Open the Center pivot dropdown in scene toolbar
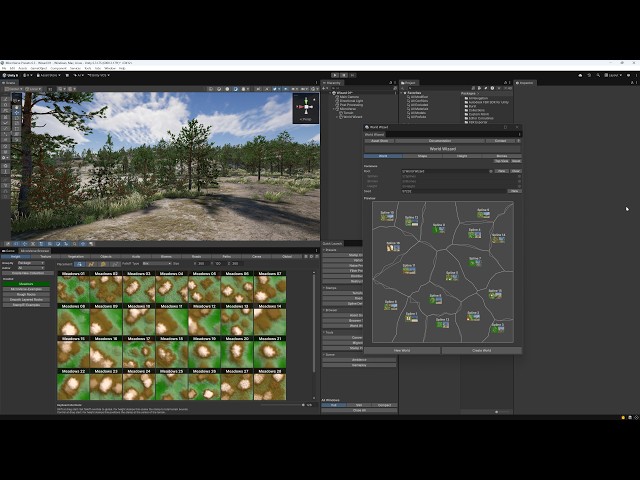 pyautogui.click(x=13, y=89)
